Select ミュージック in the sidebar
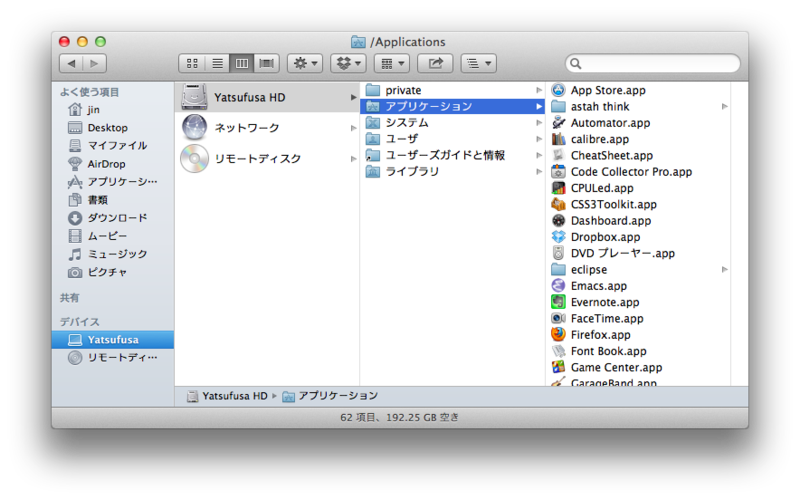Viewport: 800px width, 500px height. [113, 254]
